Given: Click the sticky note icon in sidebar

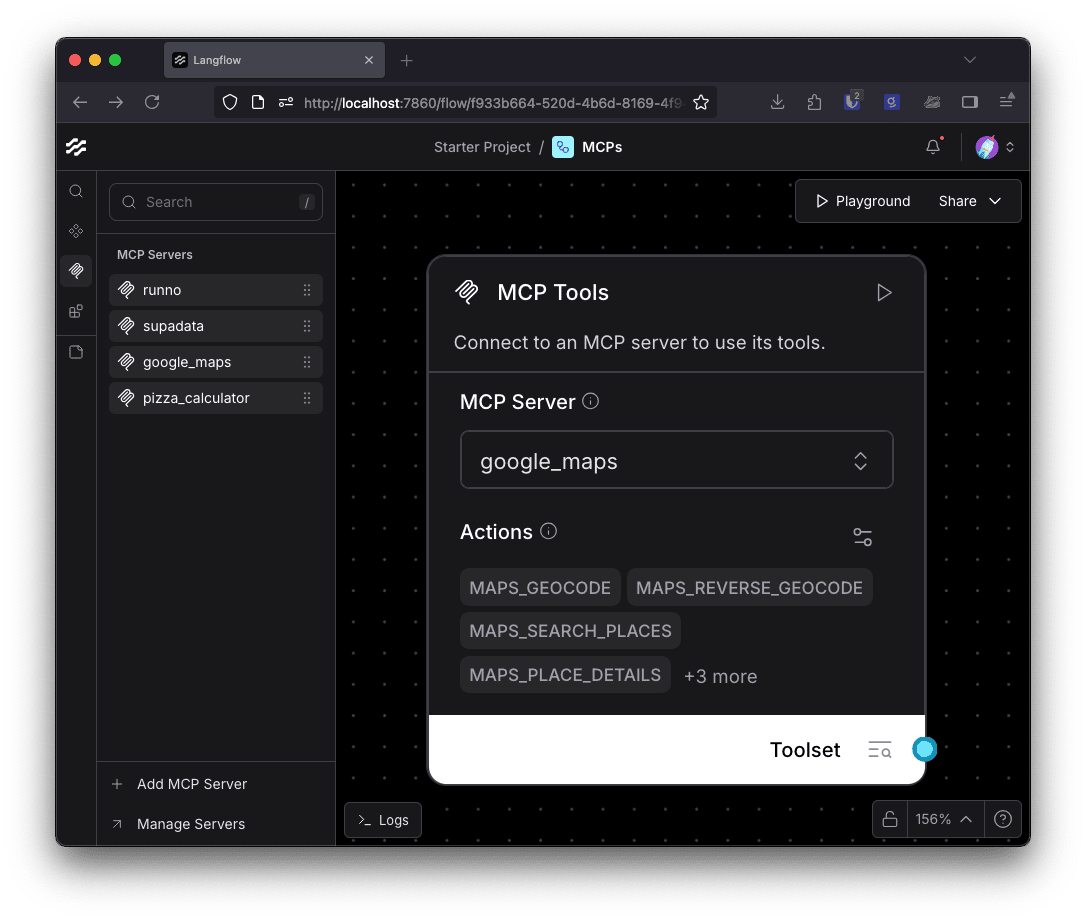Looking at the screenshot, I should pos(76,352).
